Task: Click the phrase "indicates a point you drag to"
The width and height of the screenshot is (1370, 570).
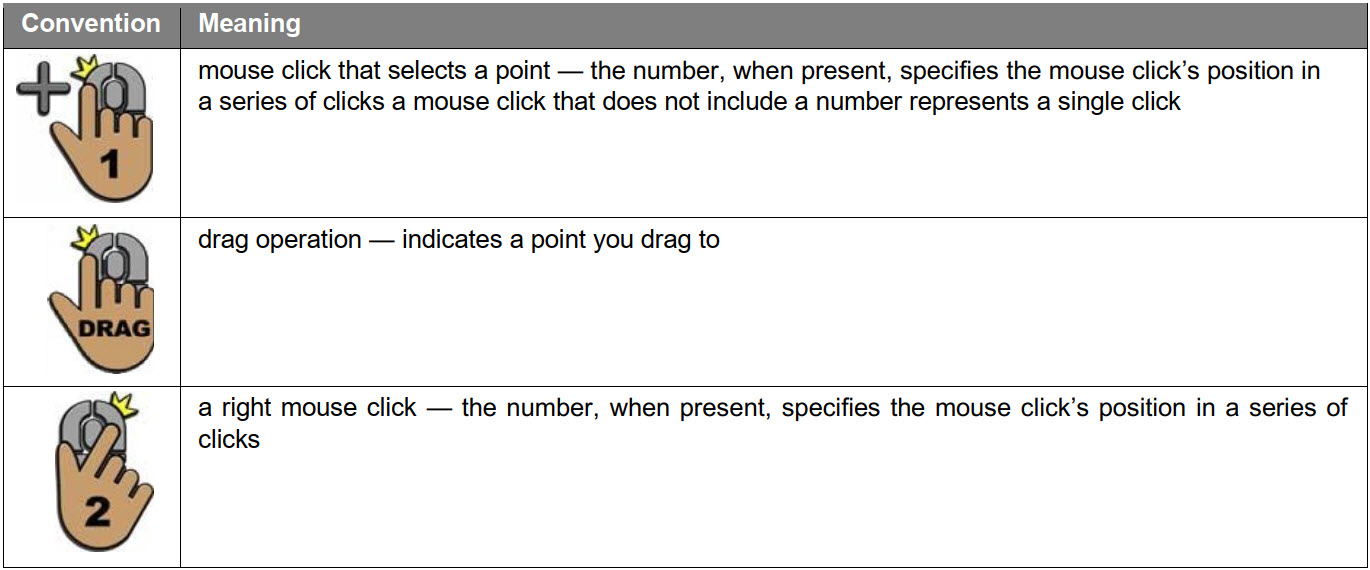Action: pyautogui.click(x=561, y=240)
